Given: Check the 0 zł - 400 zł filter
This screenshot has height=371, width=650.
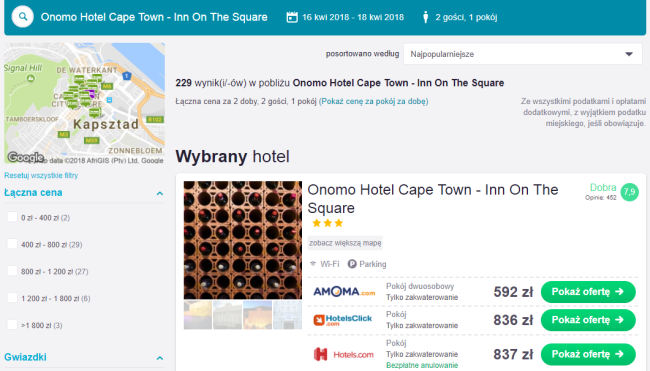Looking at the screenshot, I should pyautogui.click(x=12, y=217).
